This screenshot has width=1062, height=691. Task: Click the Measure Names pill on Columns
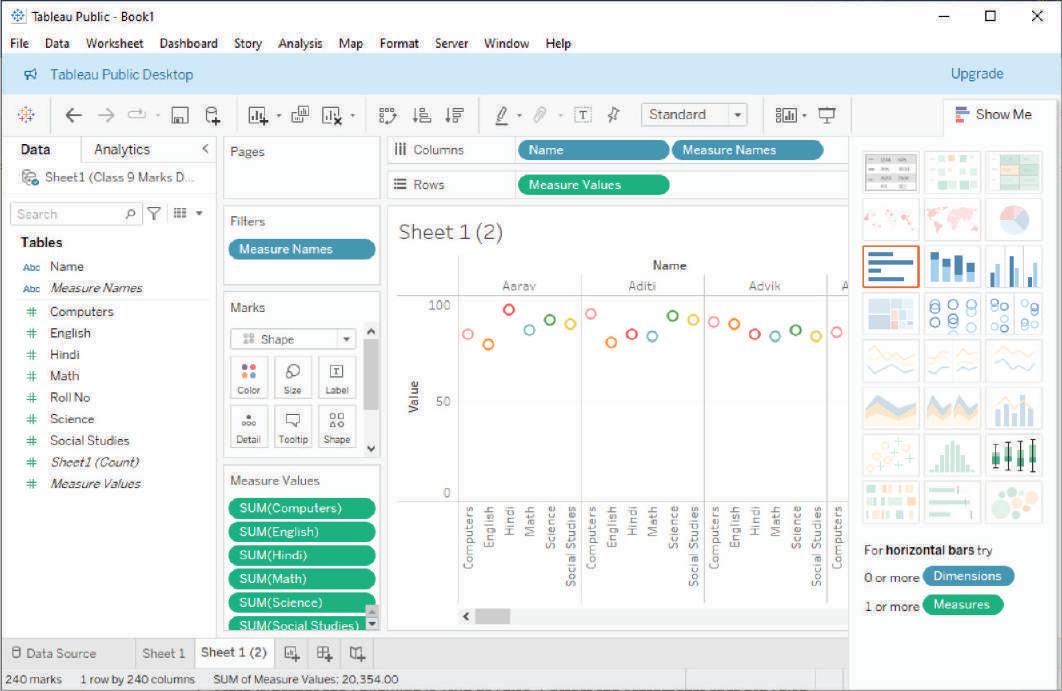click(748, 150)
